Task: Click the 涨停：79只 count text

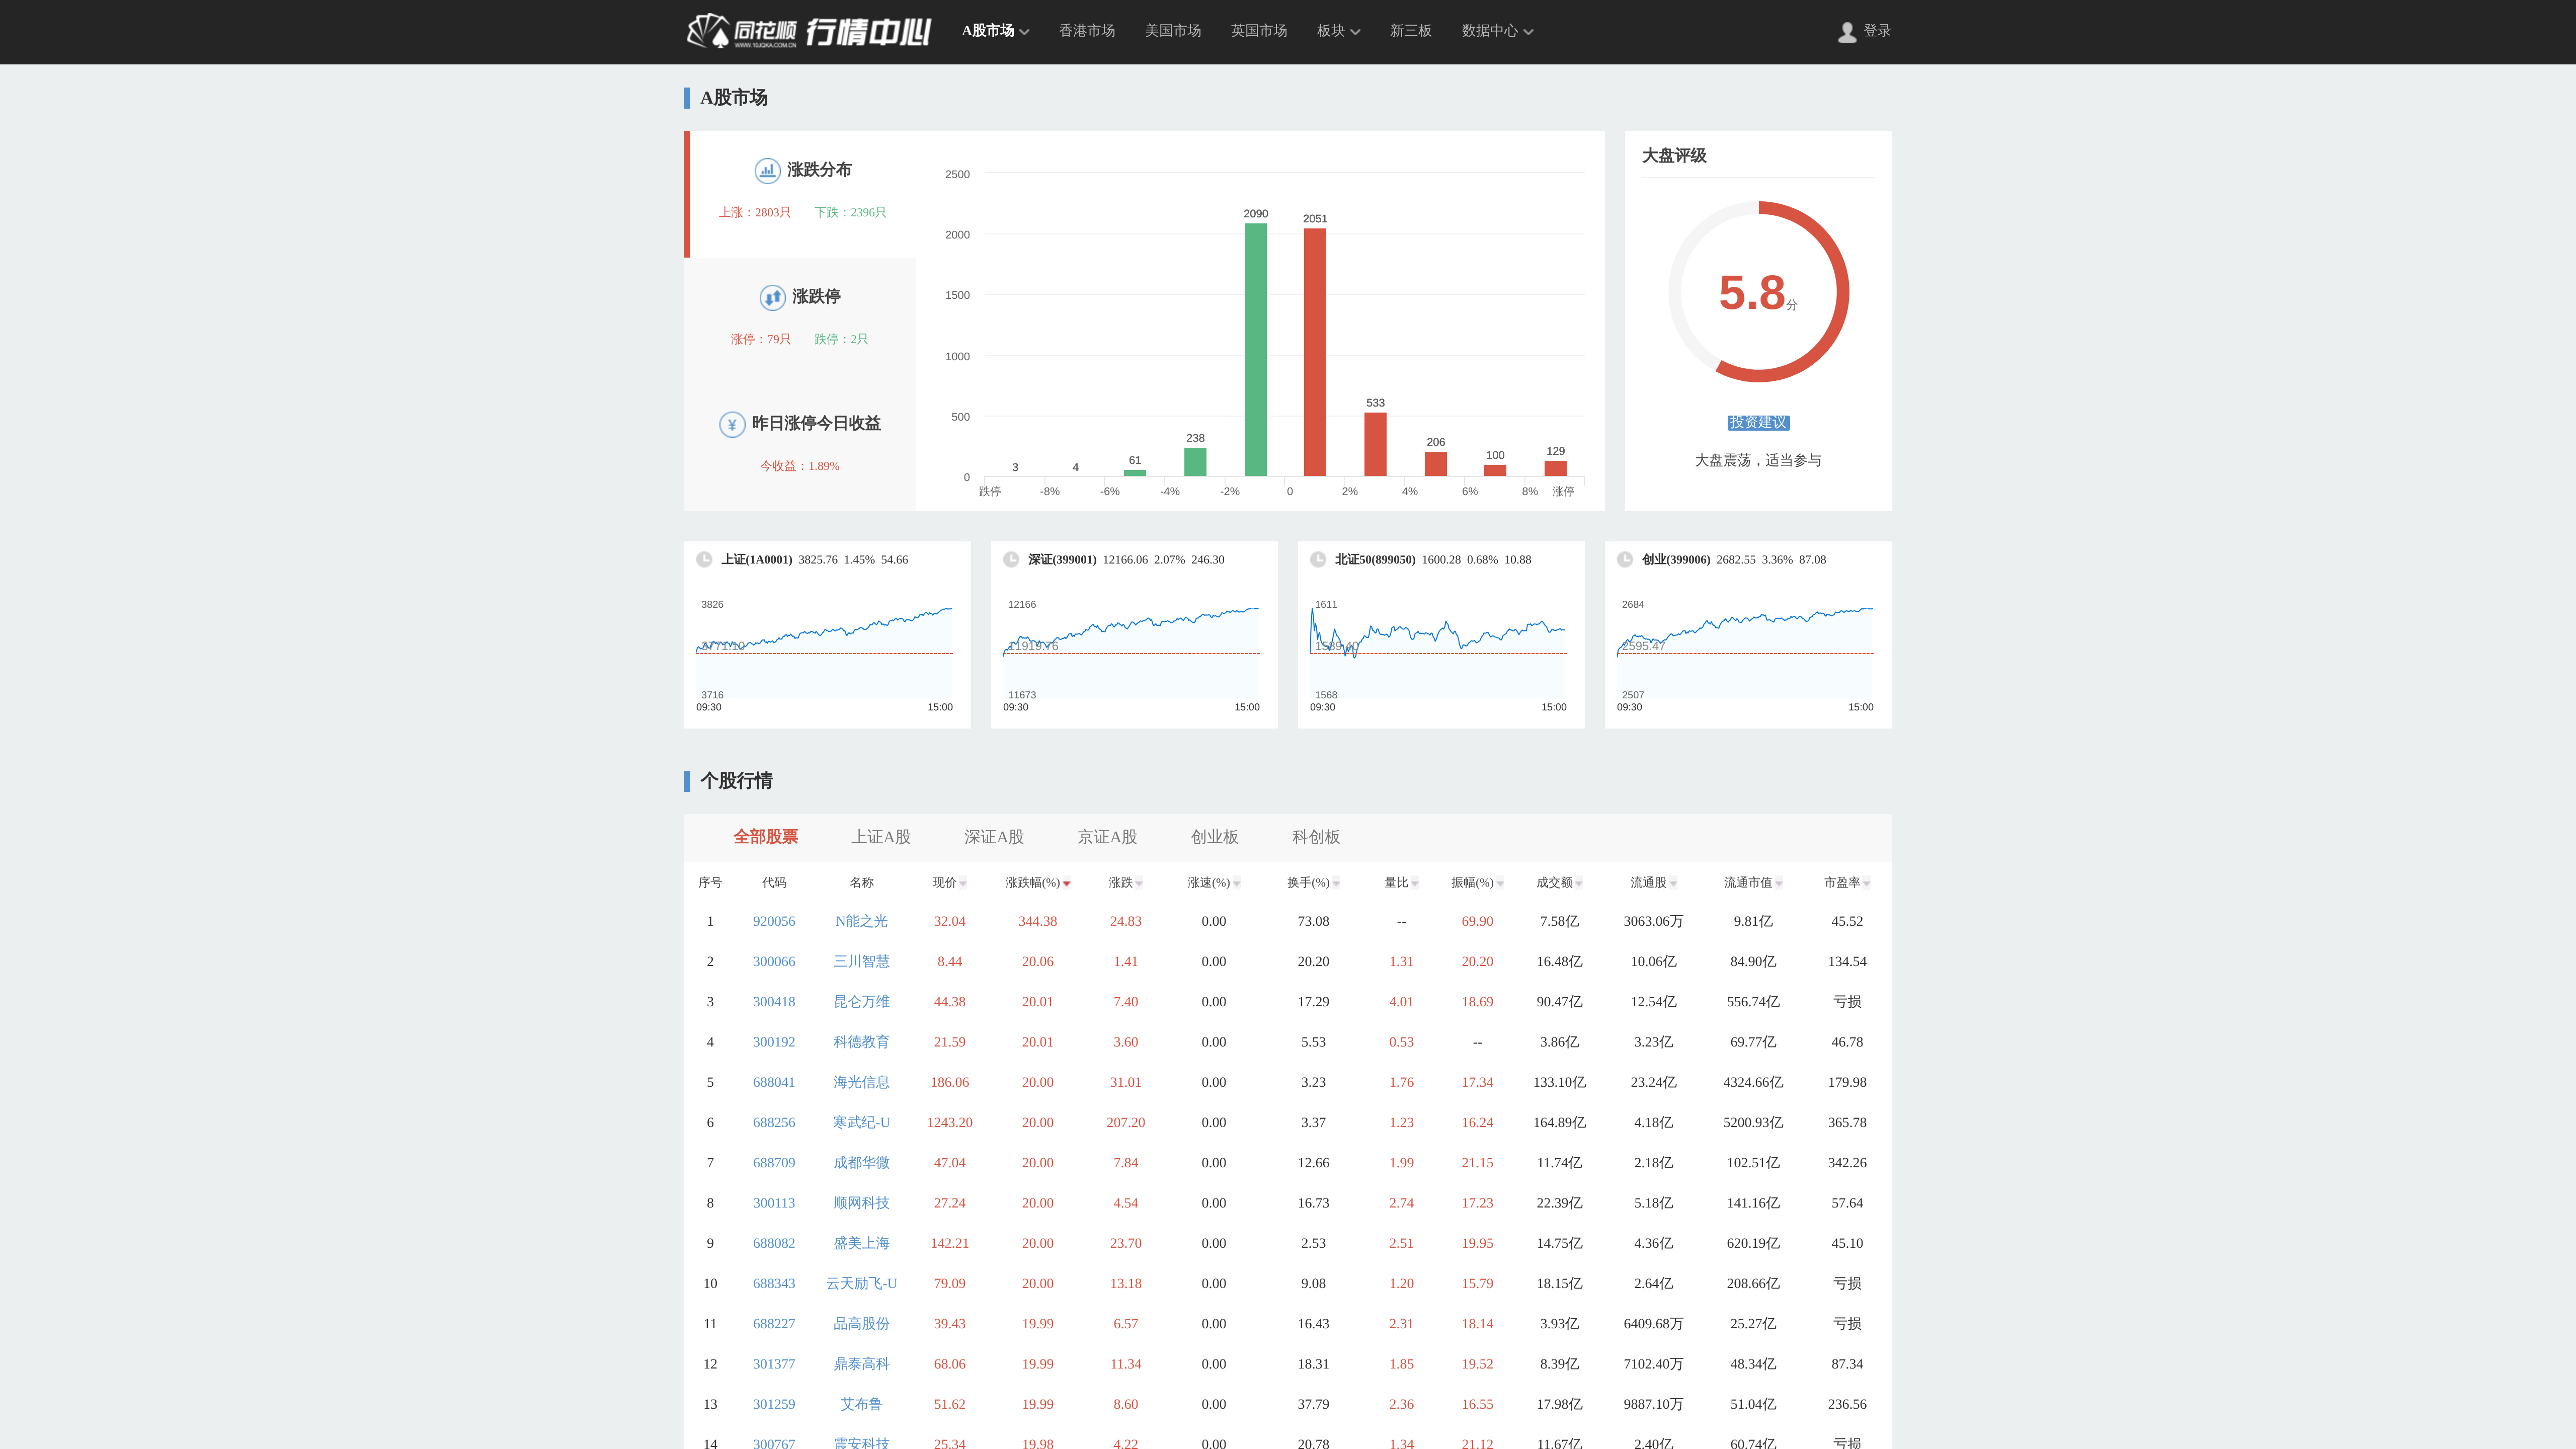Action: [760, 339]
